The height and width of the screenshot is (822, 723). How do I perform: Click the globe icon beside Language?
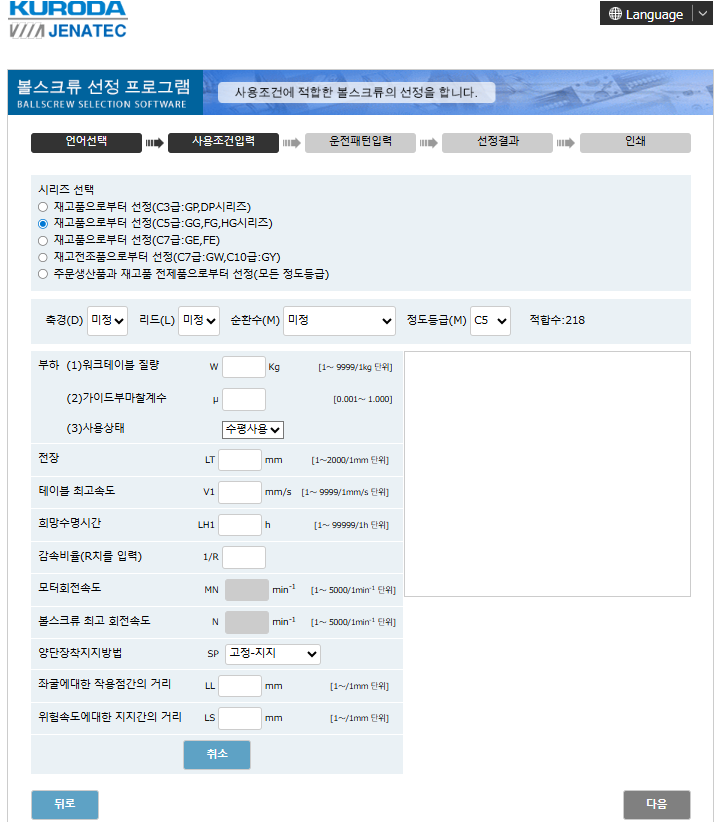pos(614,14)
